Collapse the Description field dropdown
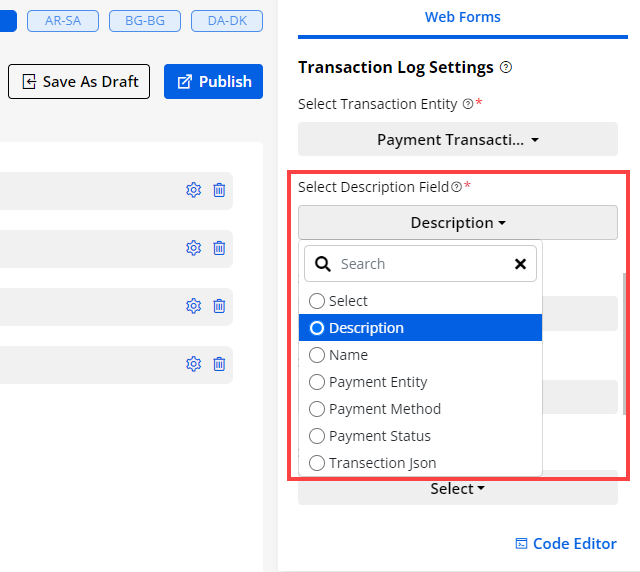This screenshot has height=572, width=640. (457, 223)
